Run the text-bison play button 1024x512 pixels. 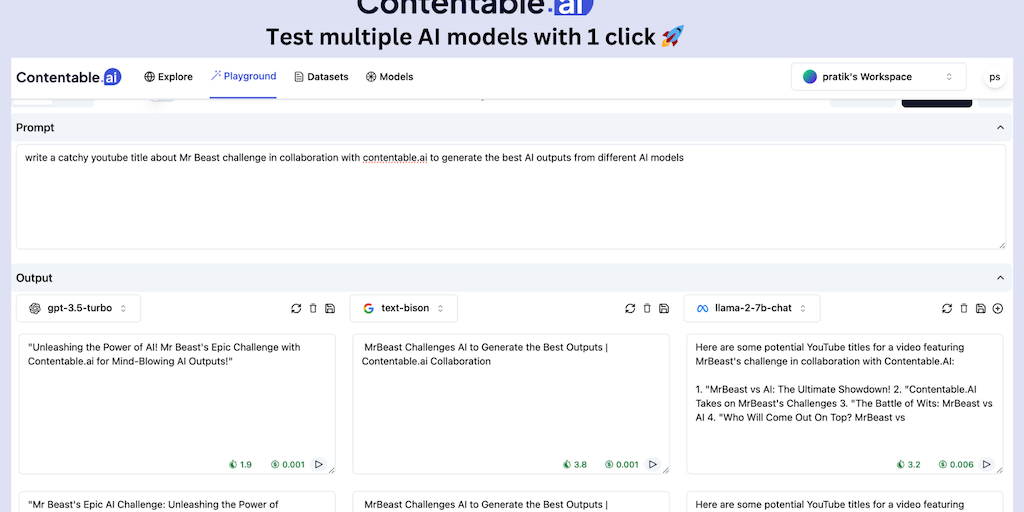coord(653,464)
